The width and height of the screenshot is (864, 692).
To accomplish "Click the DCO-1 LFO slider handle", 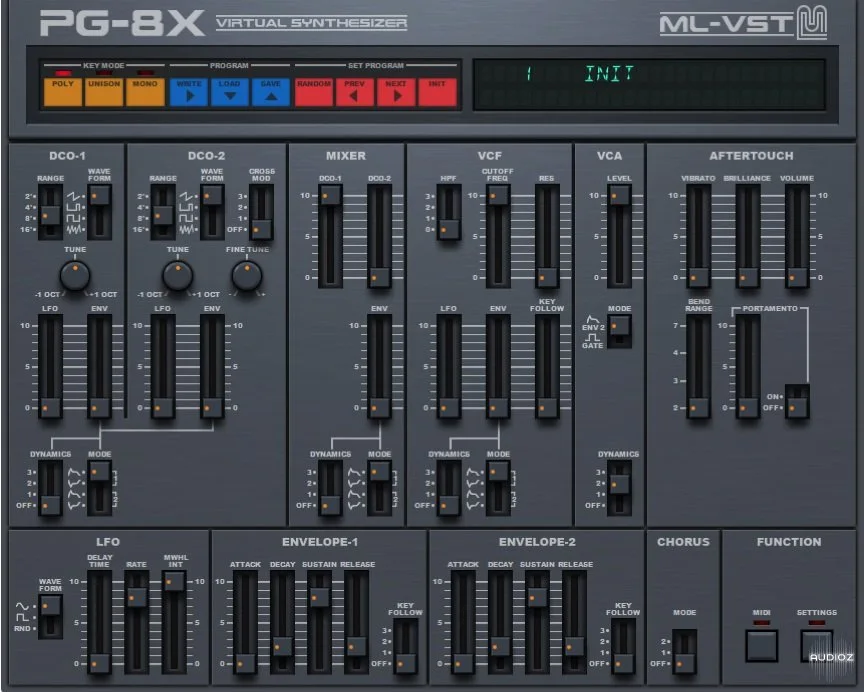I will pos(50,408).
